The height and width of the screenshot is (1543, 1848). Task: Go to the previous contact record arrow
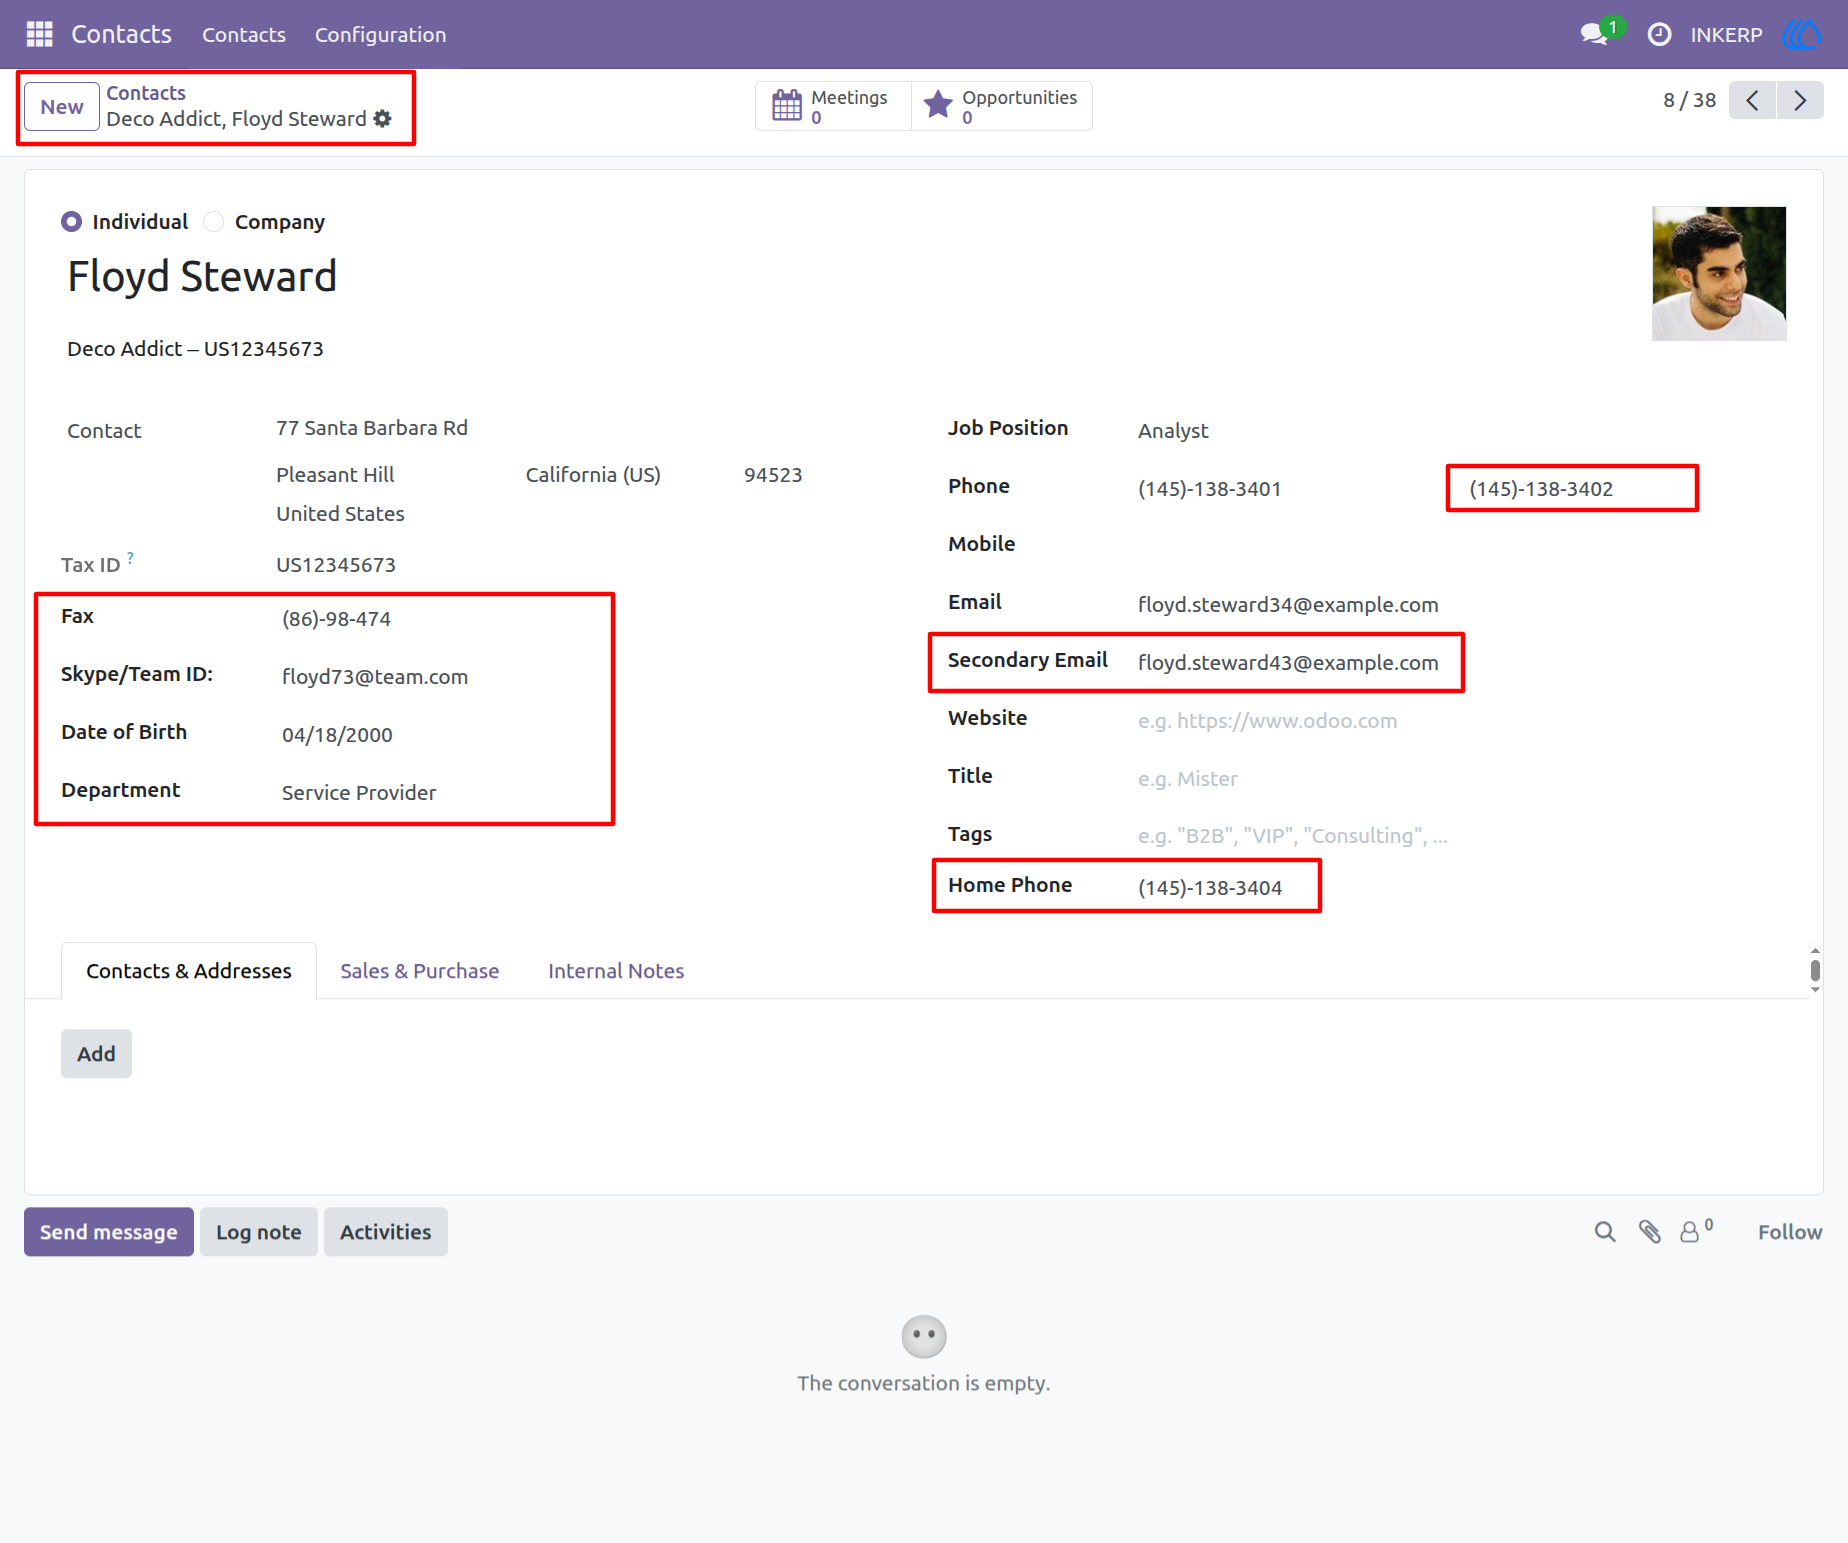1752,100
